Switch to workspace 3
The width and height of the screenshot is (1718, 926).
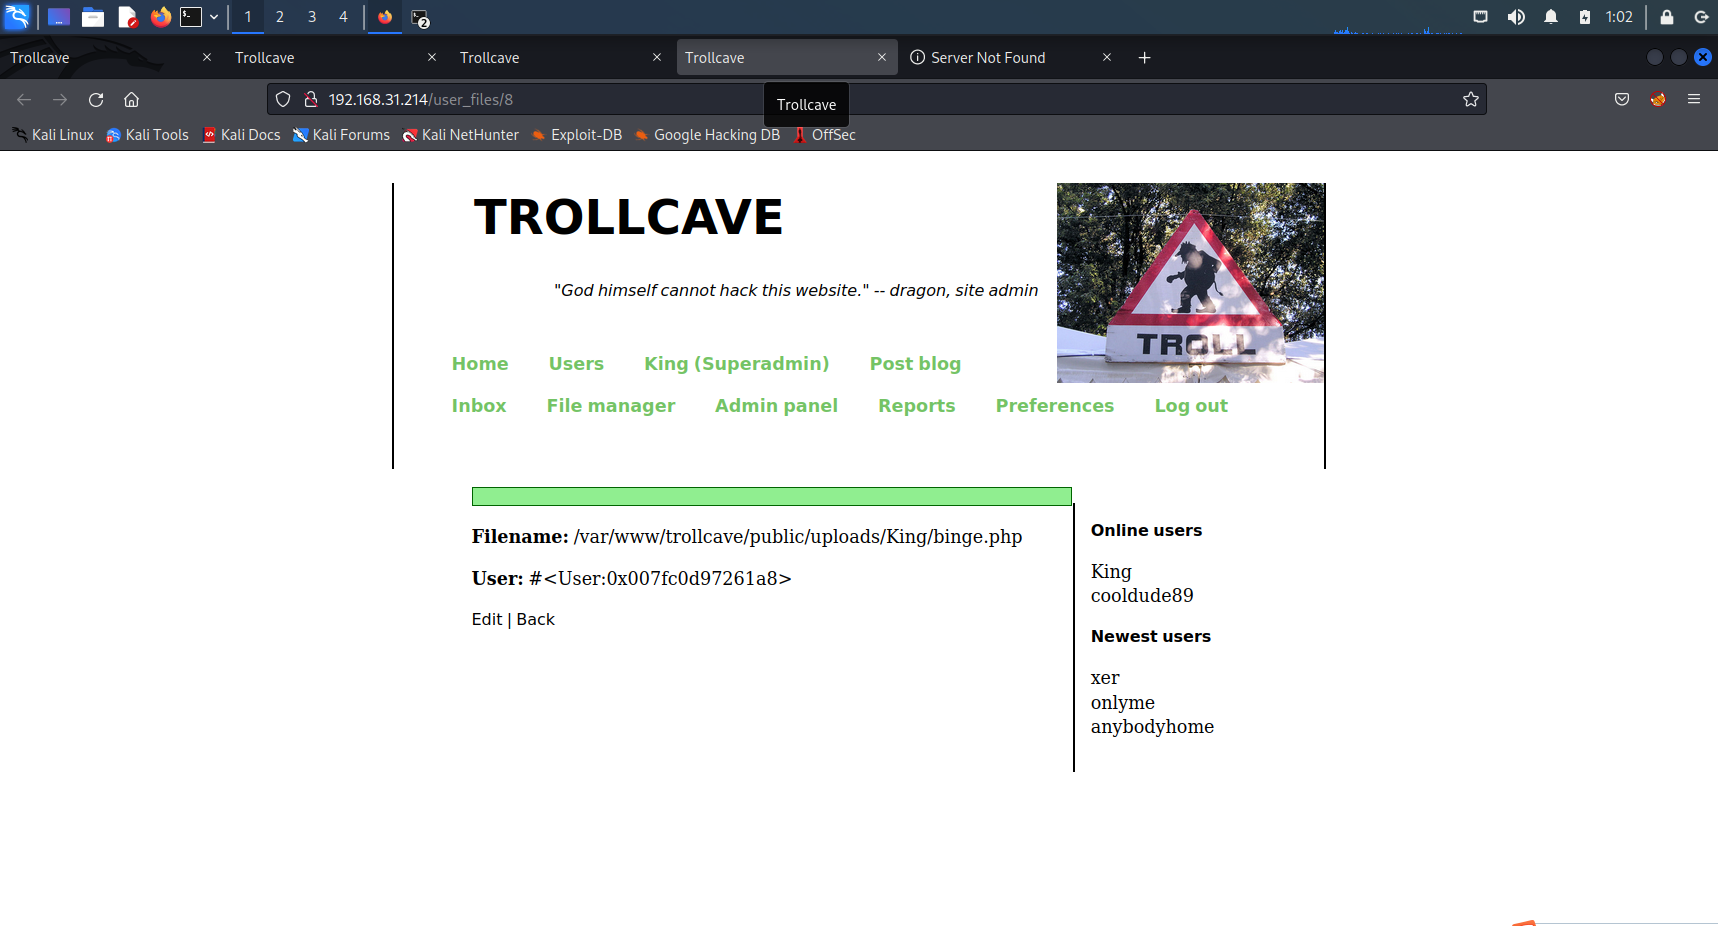312,17
